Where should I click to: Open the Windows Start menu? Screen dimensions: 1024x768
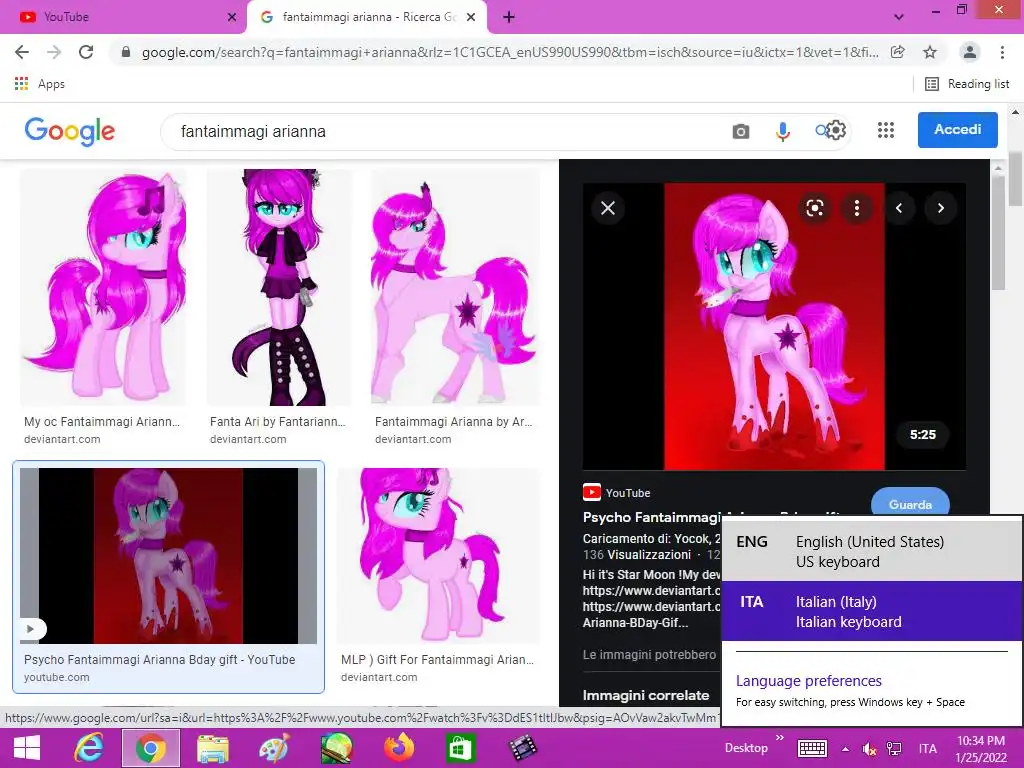(x=26, y=748)
